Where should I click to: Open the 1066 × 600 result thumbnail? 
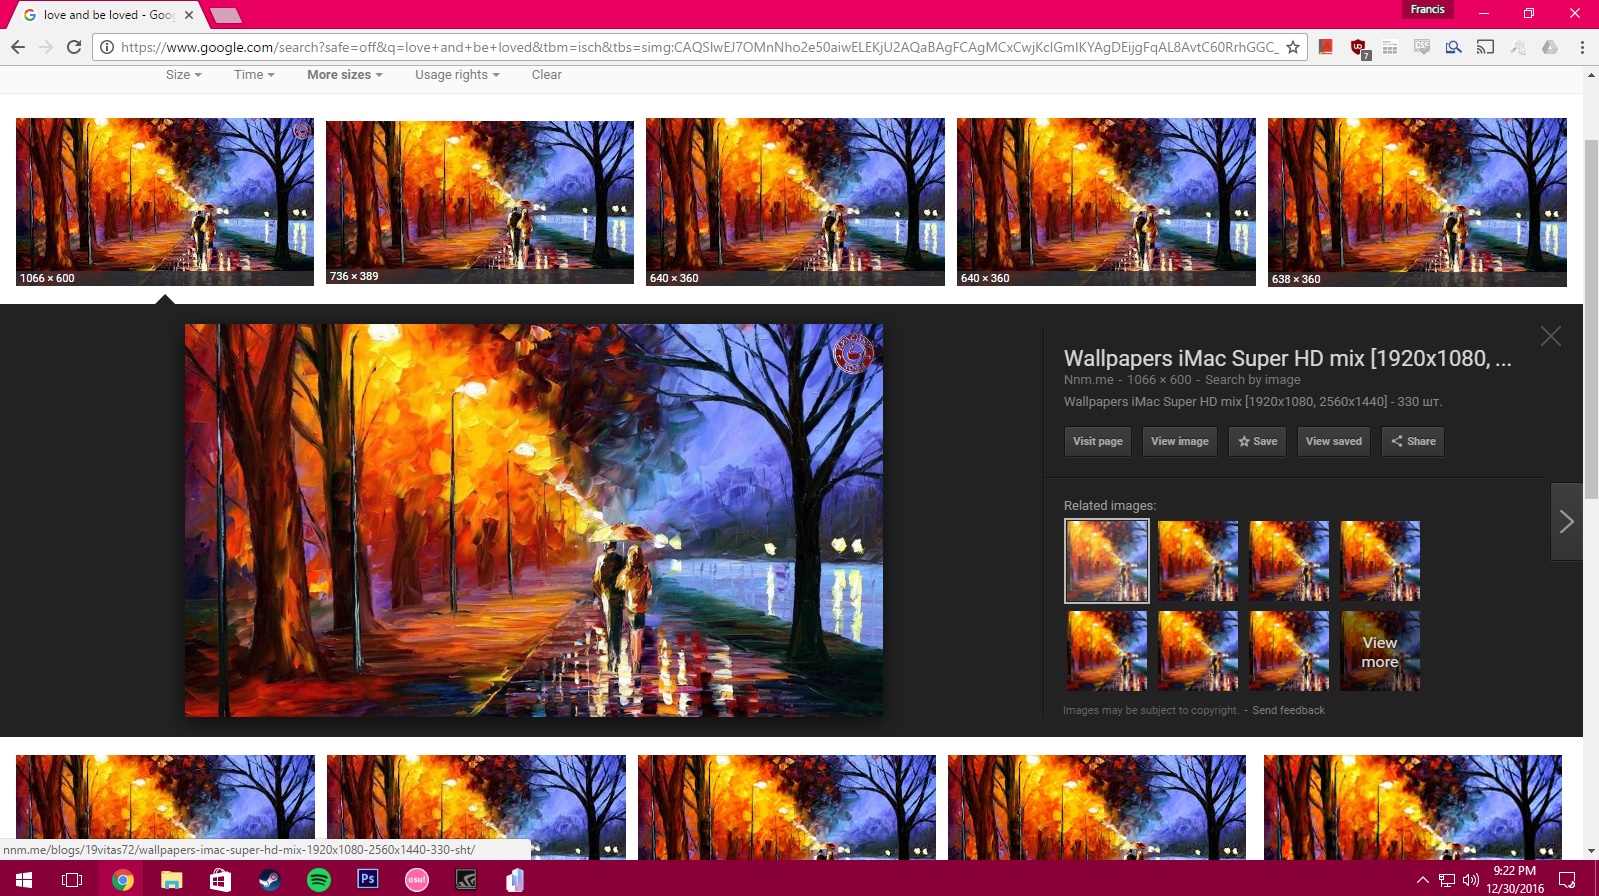coord(165,202)
